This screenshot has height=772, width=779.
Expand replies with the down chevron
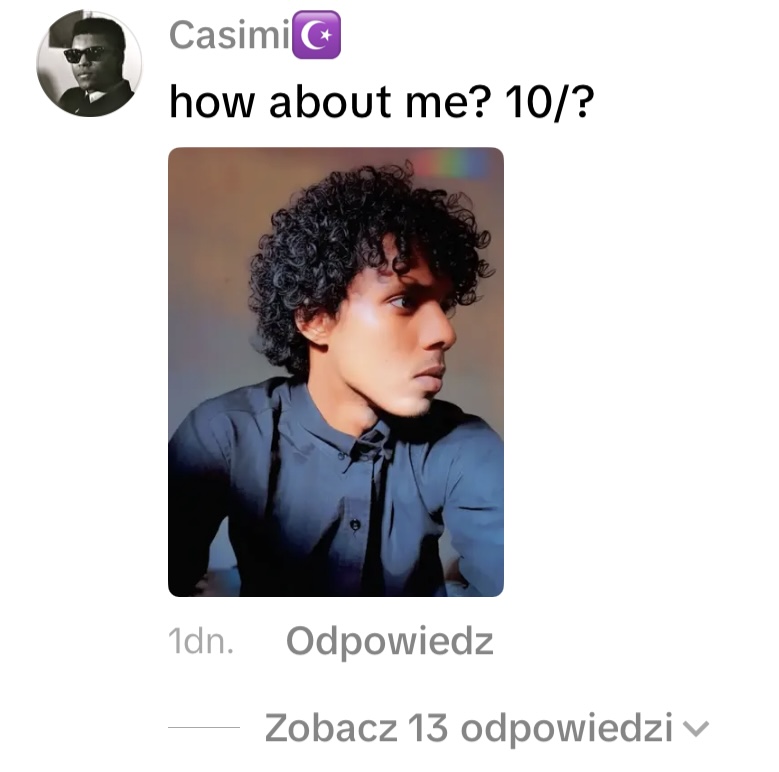696,729
